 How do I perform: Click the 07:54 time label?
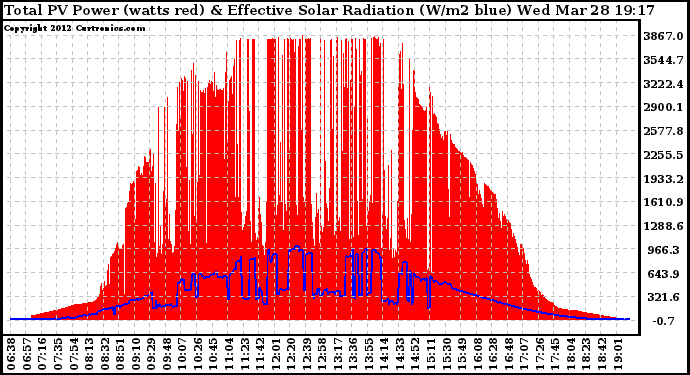pyautogui.click(x=73, y=353)
